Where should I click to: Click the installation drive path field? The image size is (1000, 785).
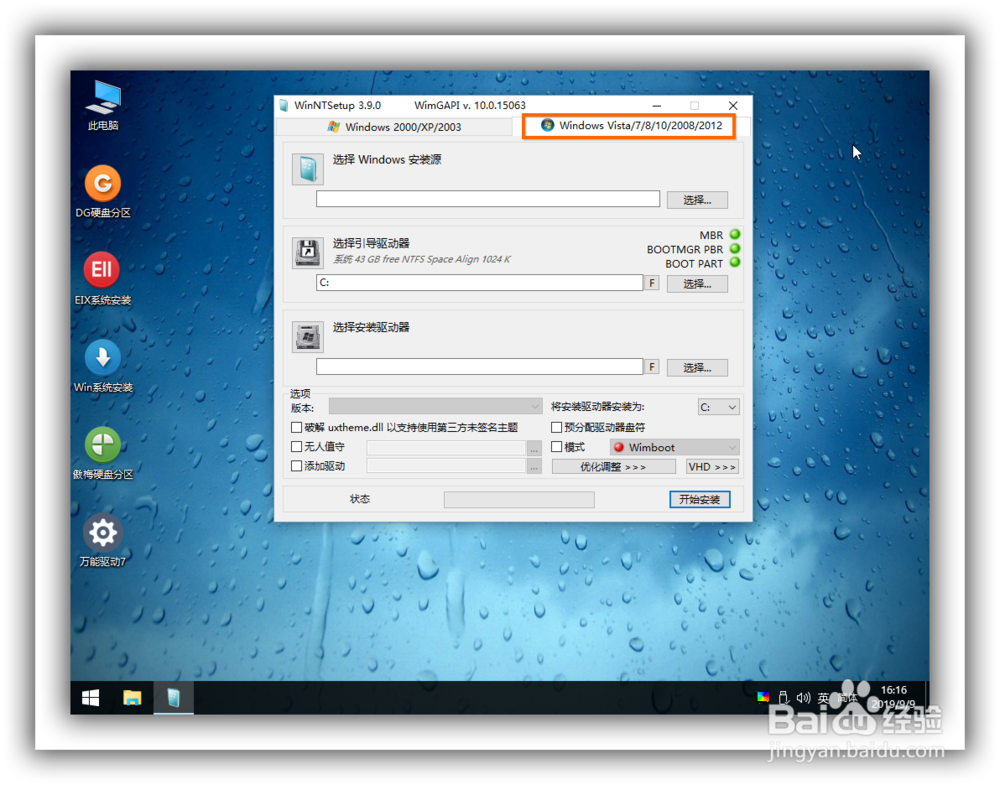pyautogui.click(x=480, y=366)
